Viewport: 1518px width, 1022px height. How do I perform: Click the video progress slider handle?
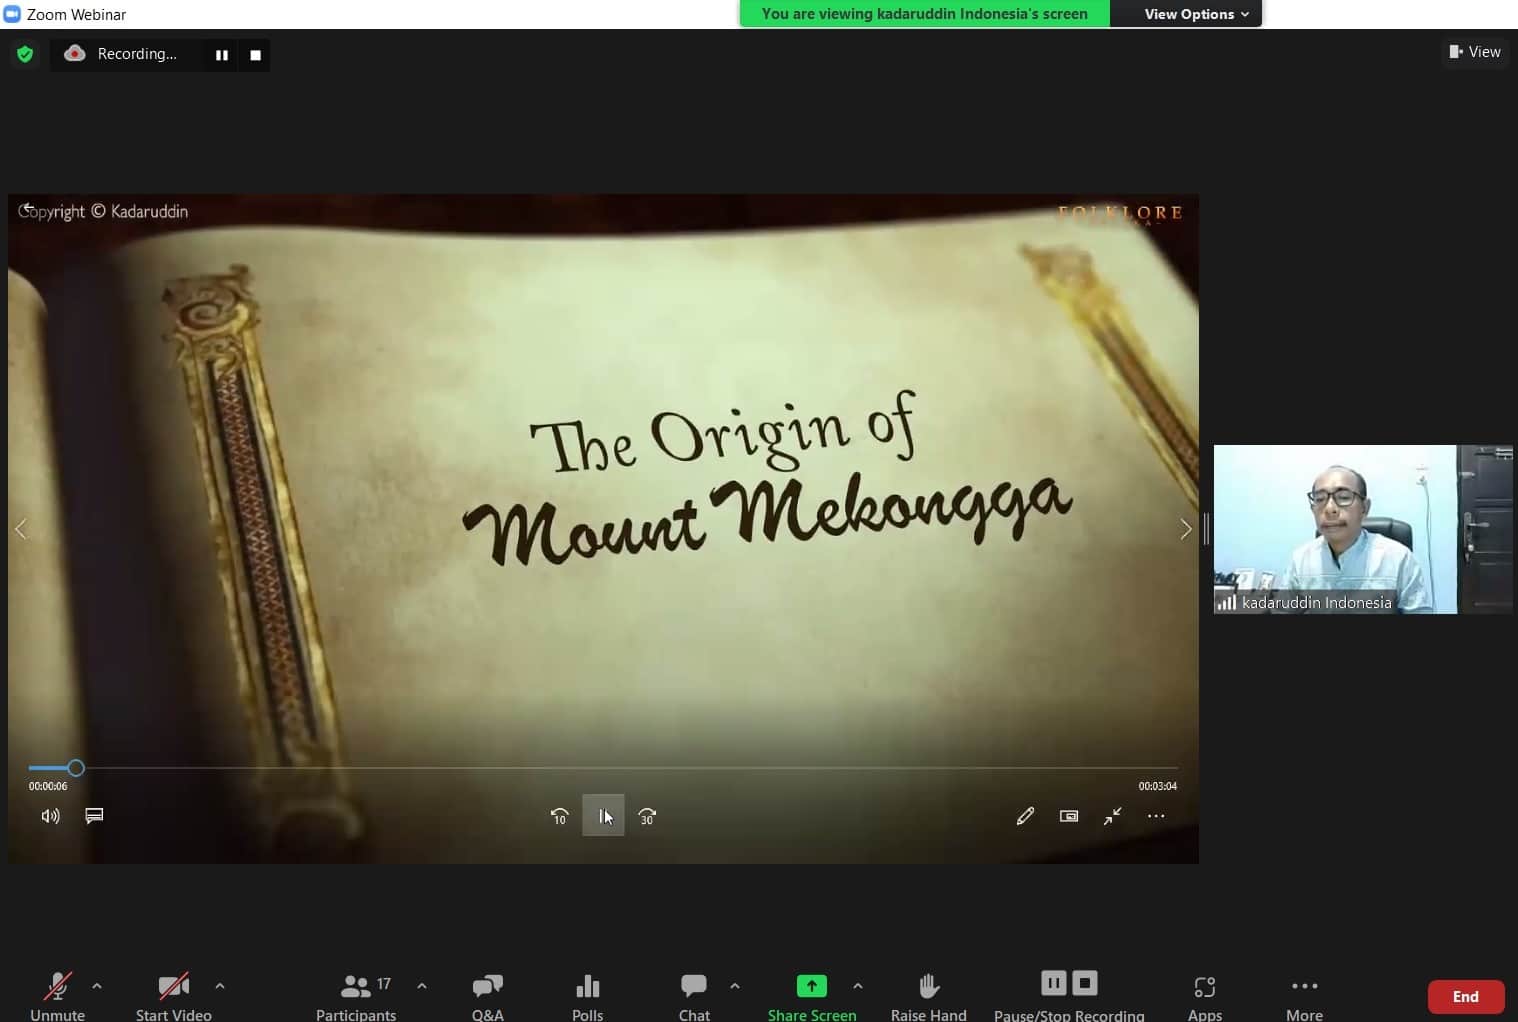[76, 768]
